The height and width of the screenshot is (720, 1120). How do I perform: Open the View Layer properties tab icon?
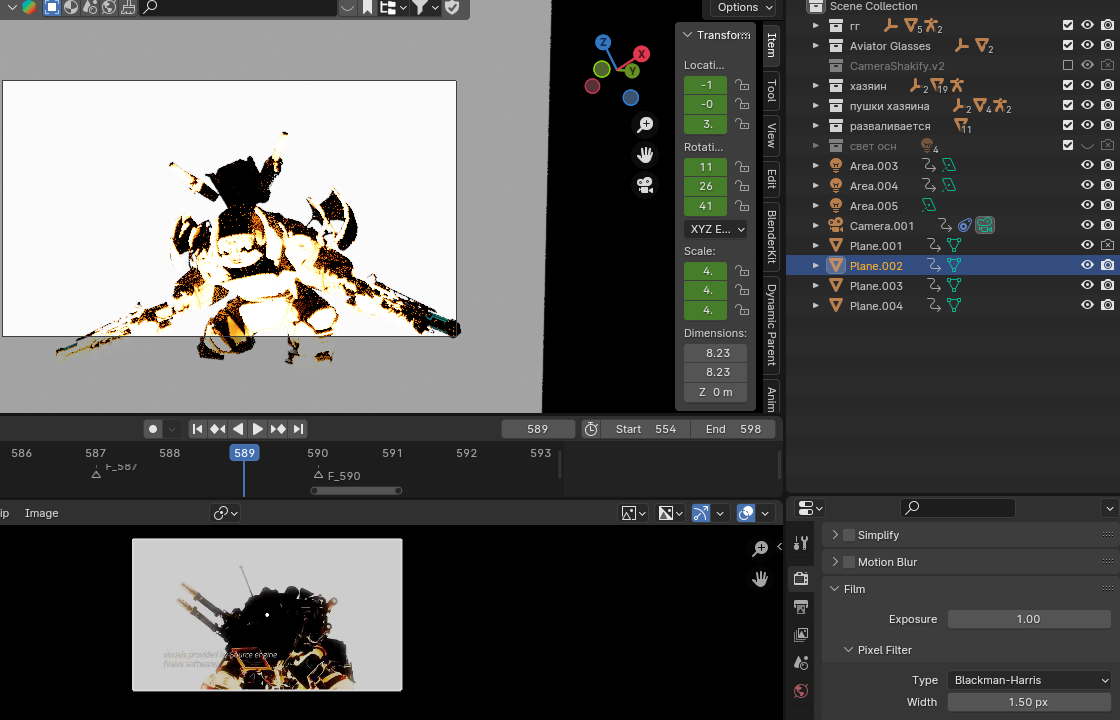point(800,635)
